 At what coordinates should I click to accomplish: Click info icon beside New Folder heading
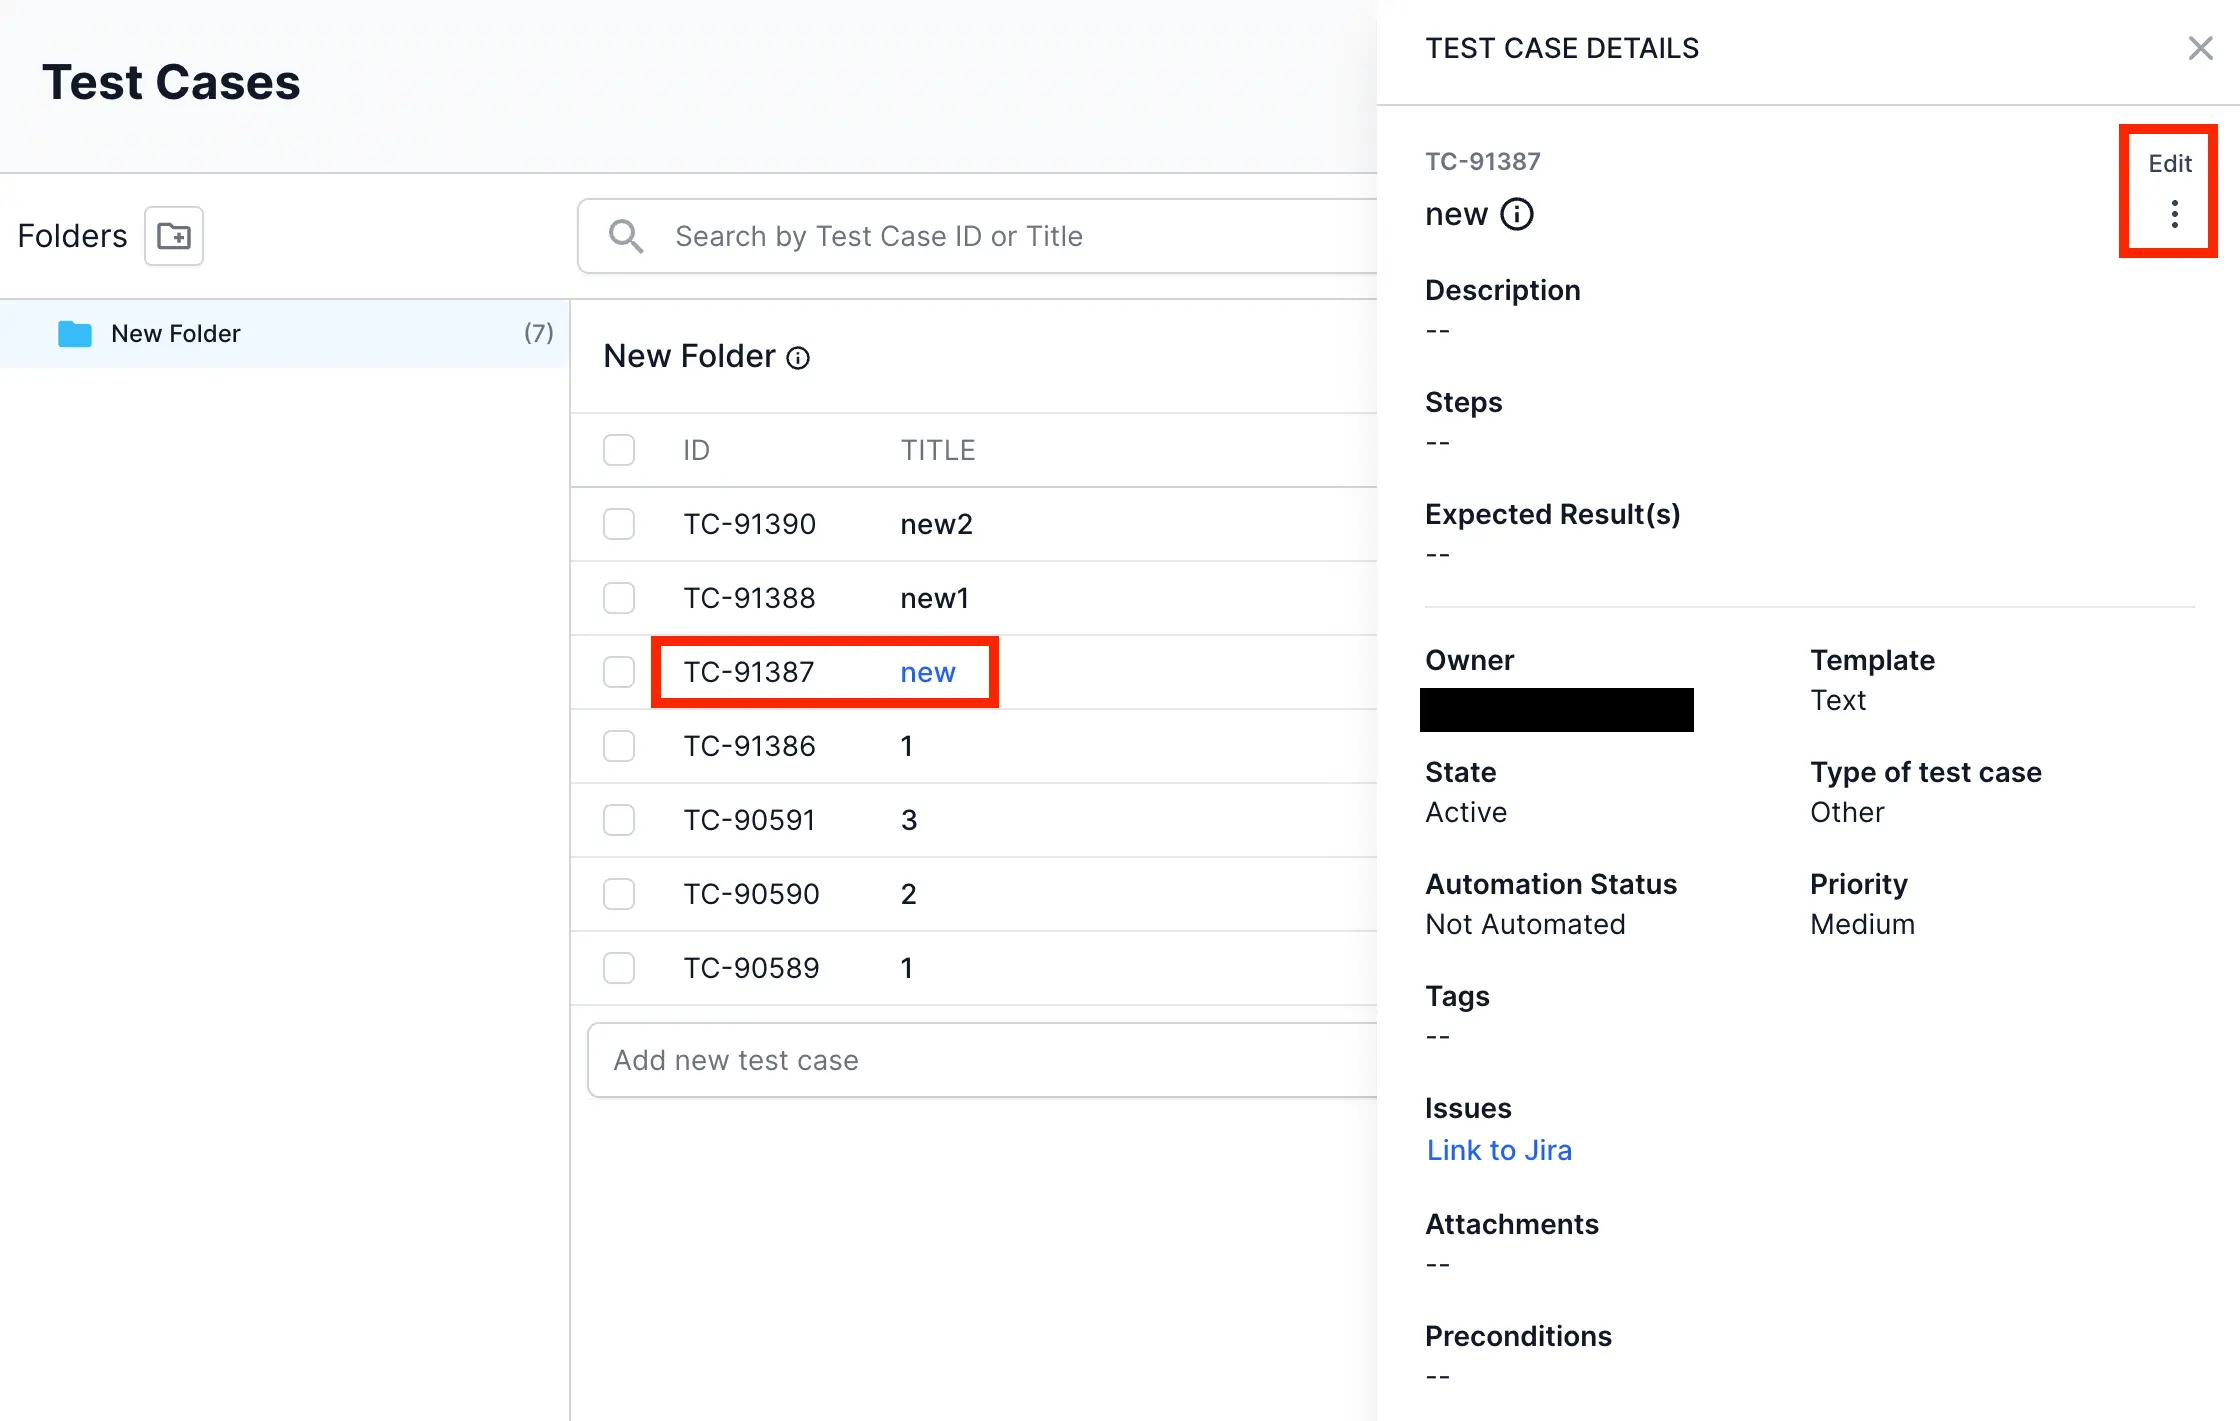tap(798, 358)
